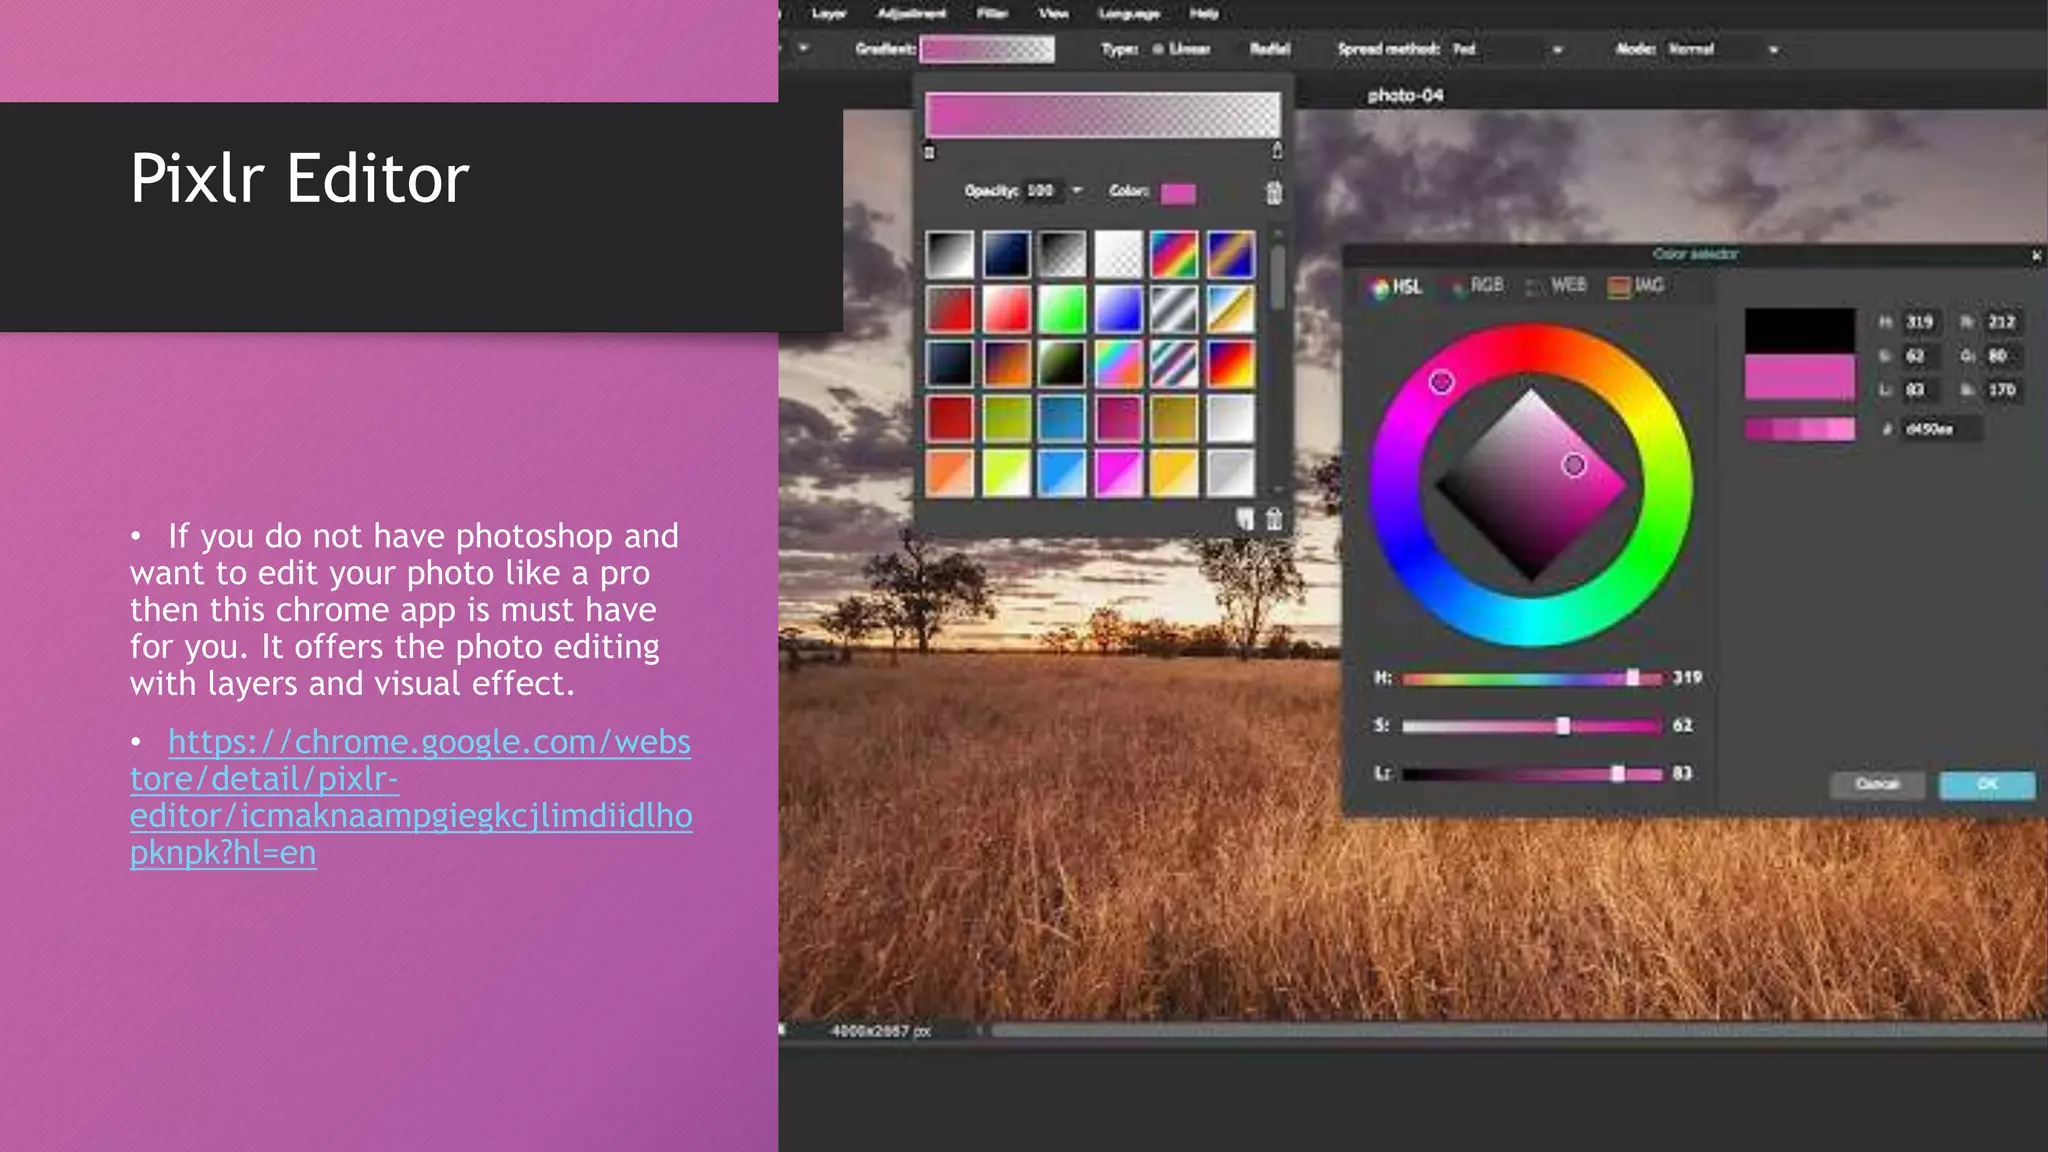
Task: Open the Layer menu
Action: [829, 14]
